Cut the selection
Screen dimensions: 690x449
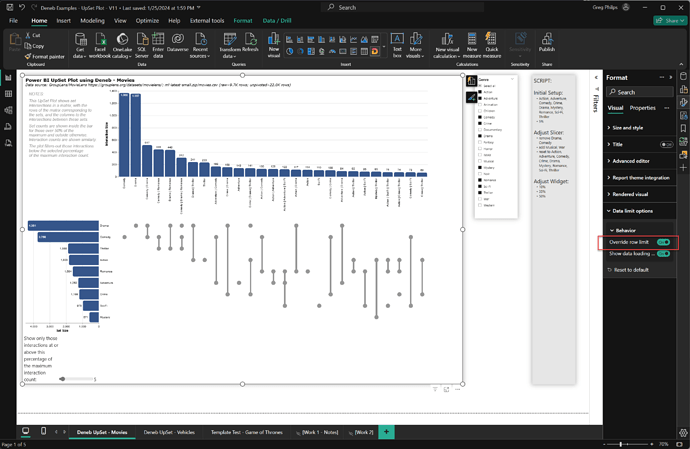(33, 35)
